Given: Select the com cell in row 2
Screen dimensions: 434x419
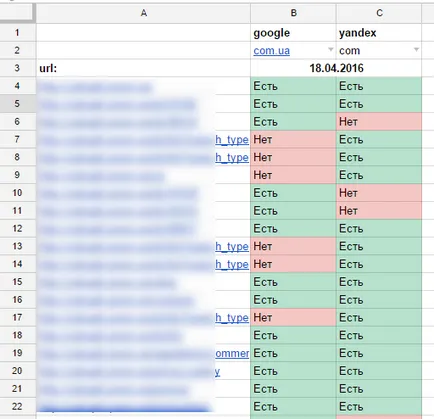Looking at the screenshot, I should pyautogui.click(x=379, y=51).
